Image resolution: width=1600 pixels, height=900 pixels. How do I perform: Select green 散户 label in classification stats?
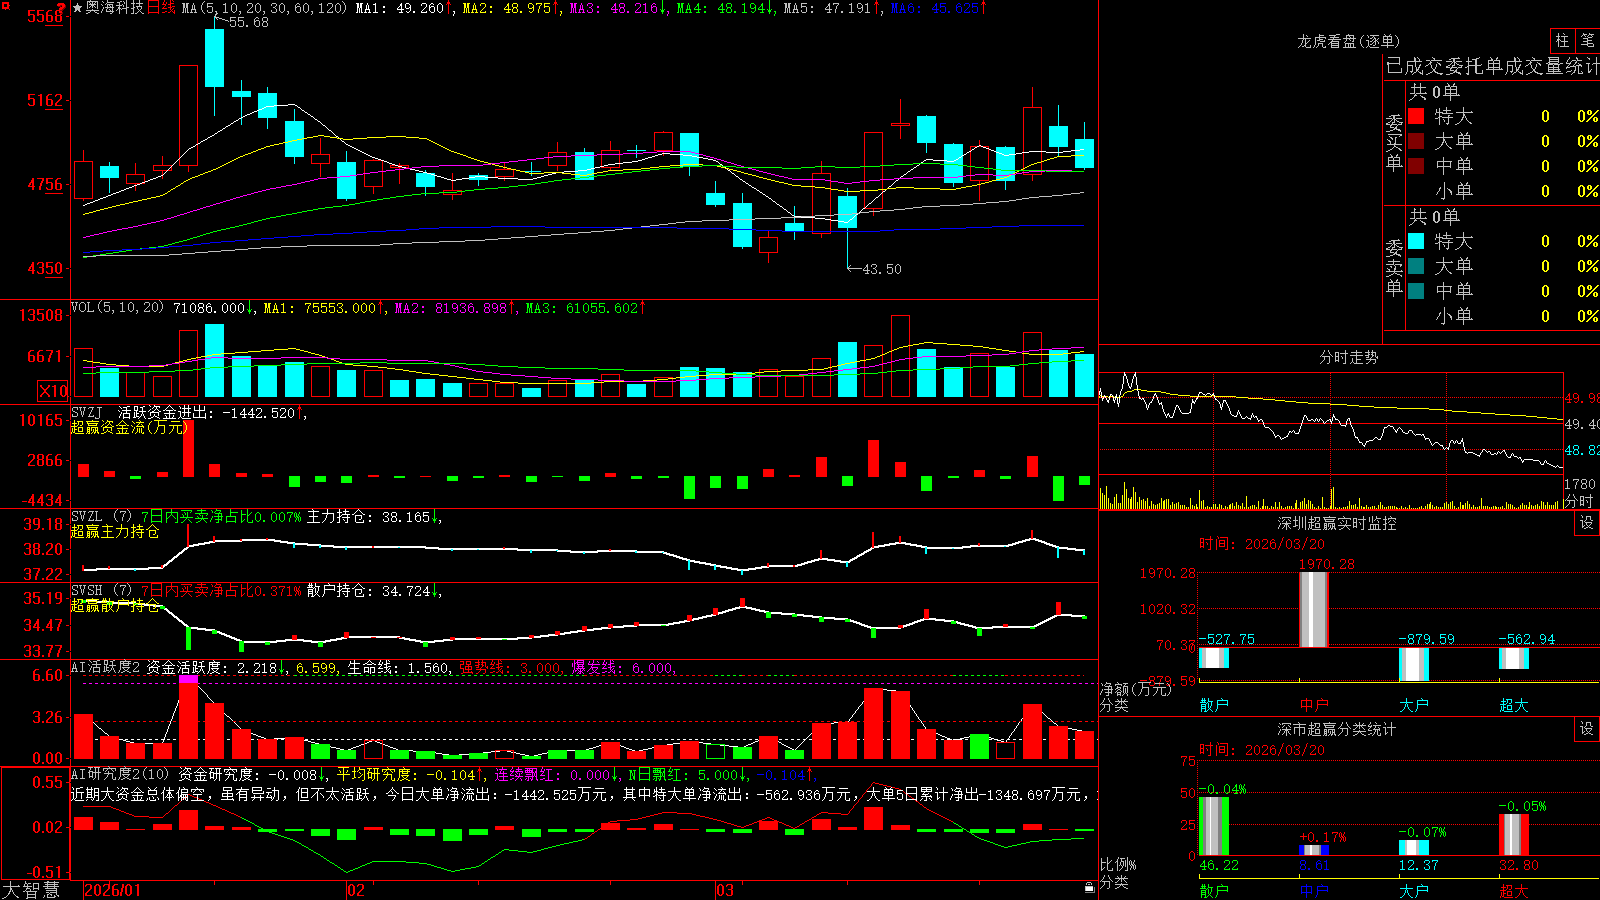pyautogui.click(x=1214, y=890)
